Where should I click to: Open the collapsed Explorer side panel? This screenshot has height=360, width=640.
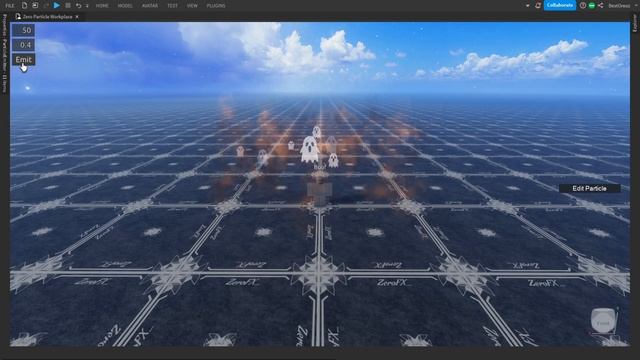[635, 23]
